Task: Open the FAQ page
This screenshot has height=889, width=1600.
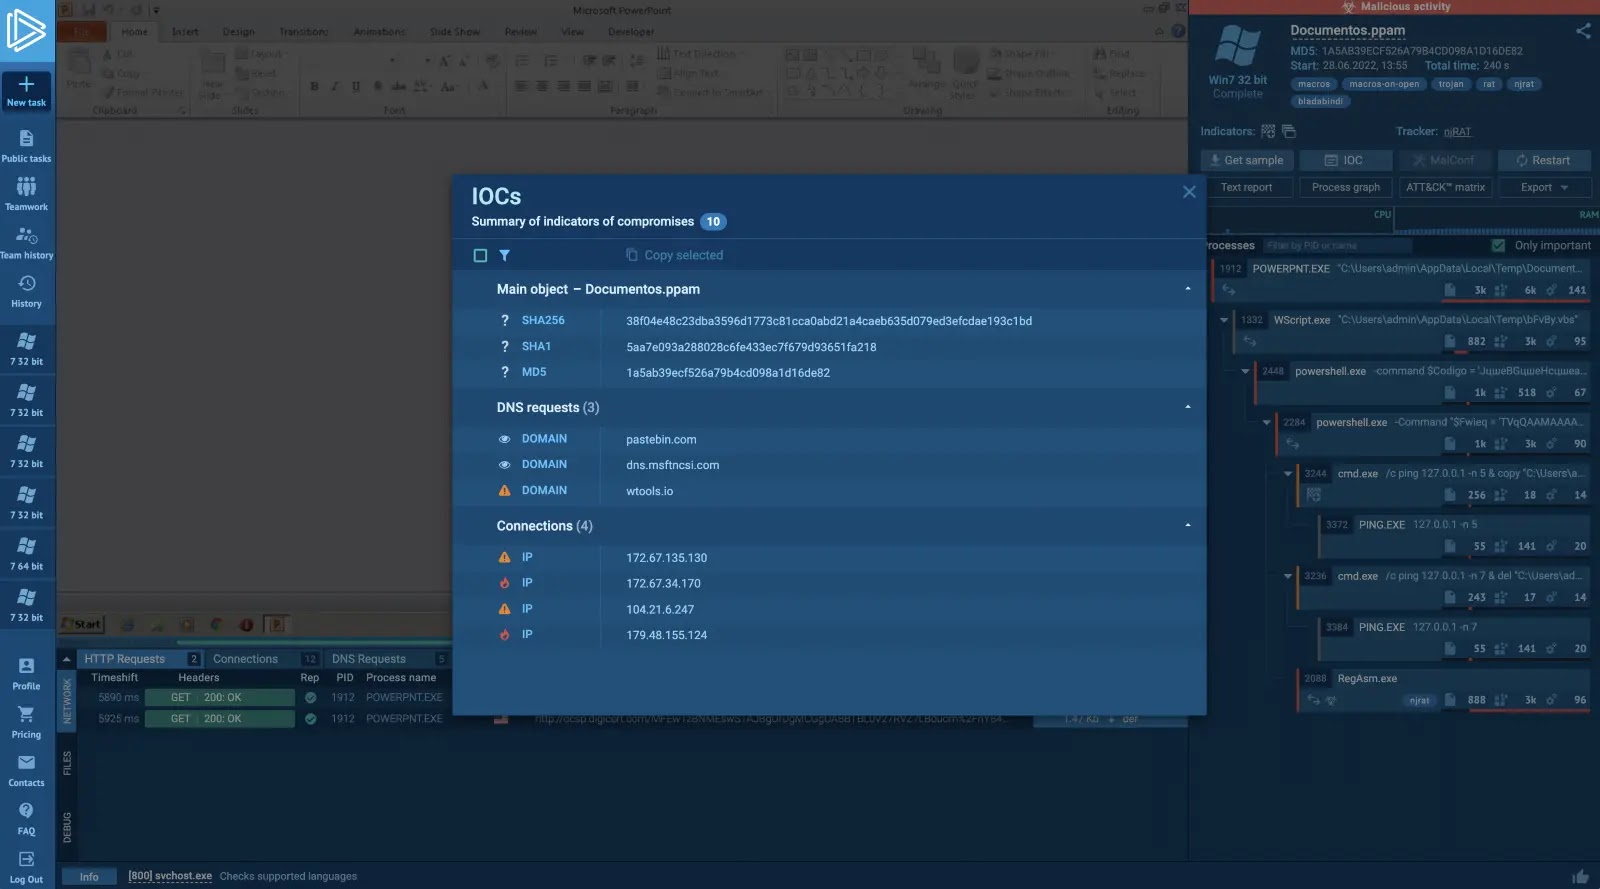Action: 27,818
